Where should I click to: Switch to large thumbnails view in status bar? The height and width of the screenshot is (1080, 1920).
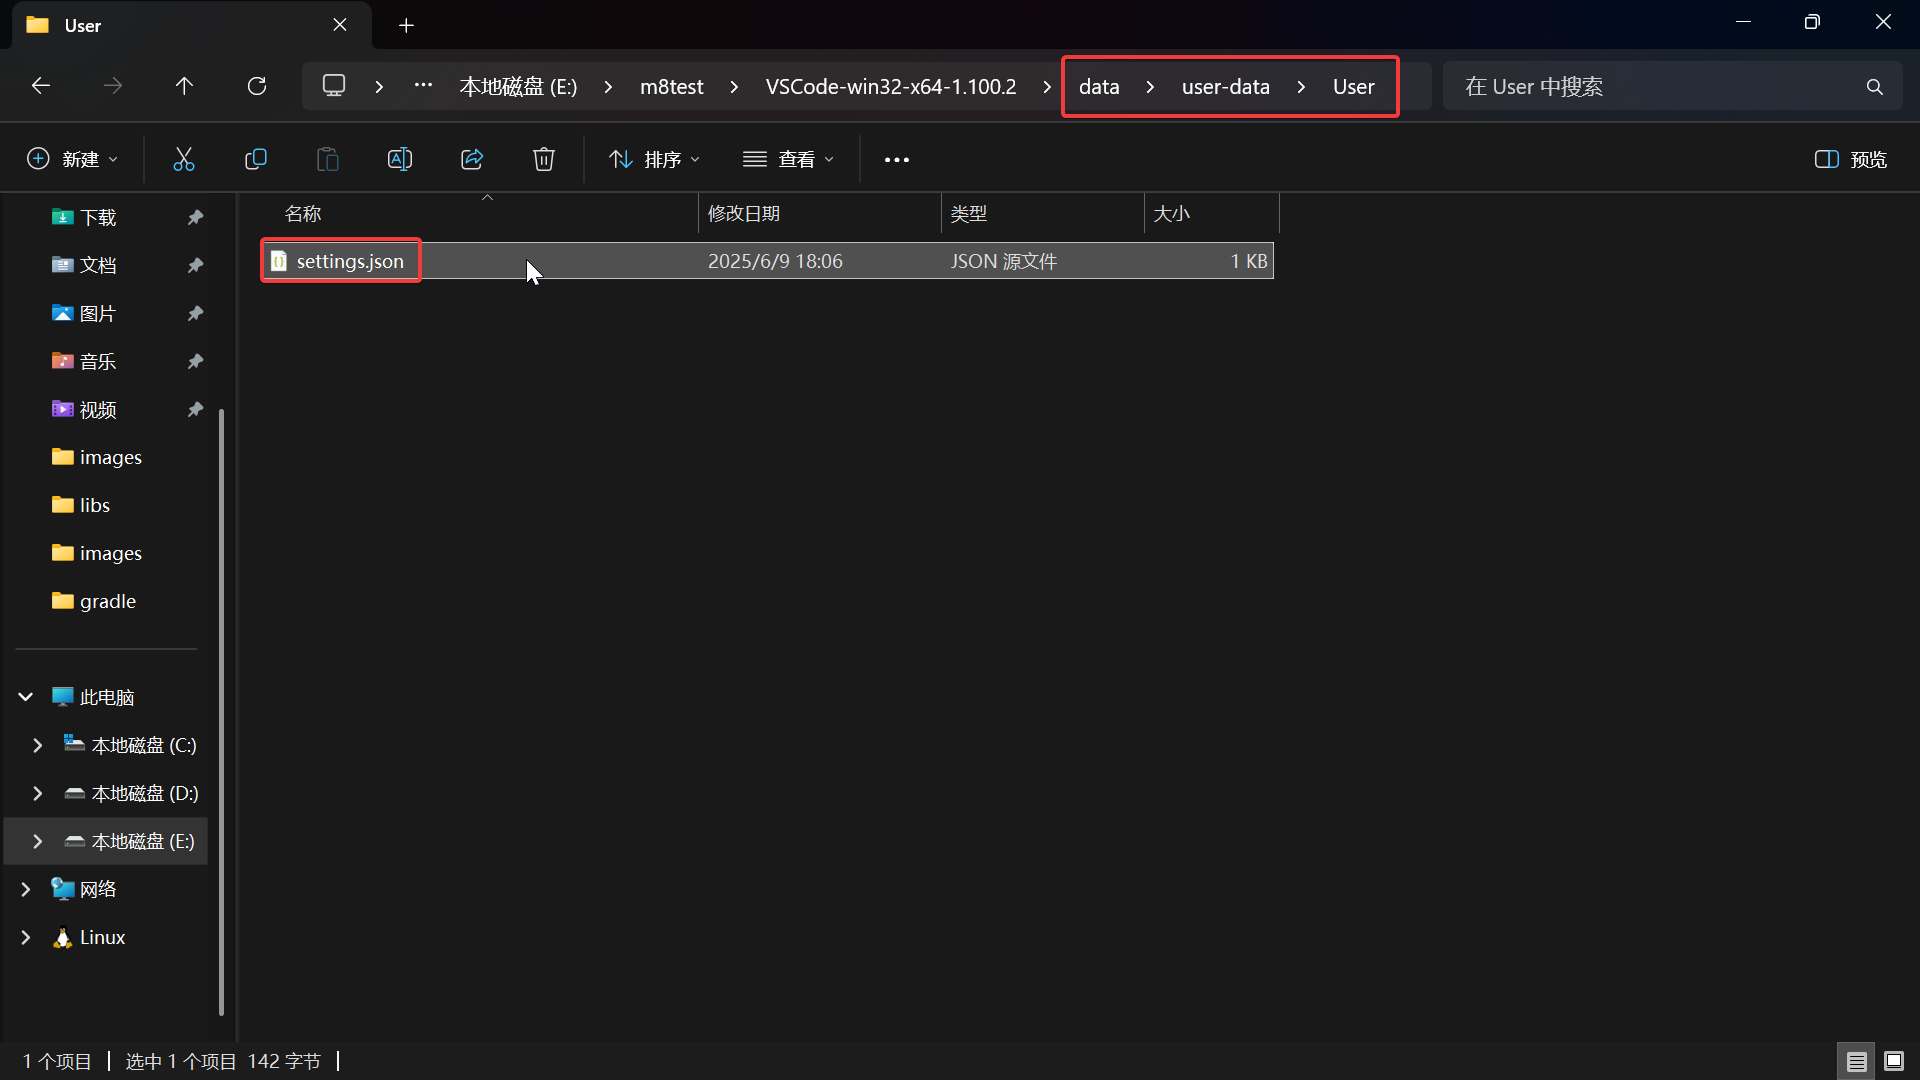pos(1894,1061)
